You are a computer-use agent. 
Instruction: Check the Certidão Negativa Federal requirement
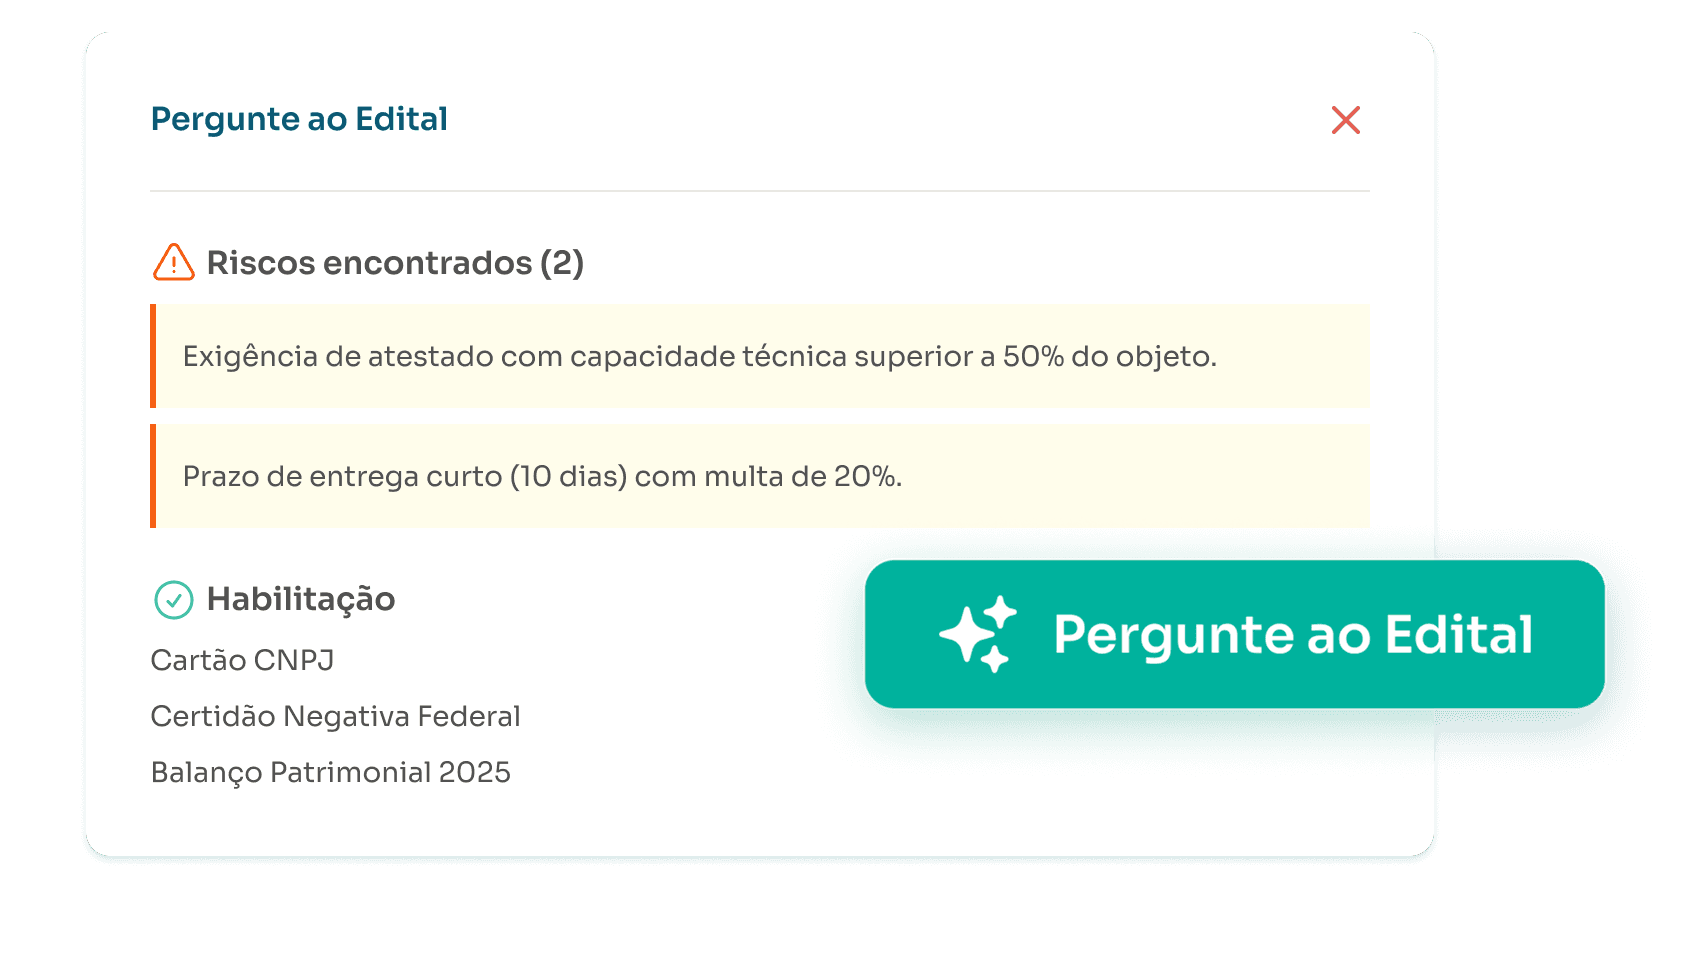[x=335, y=716]
